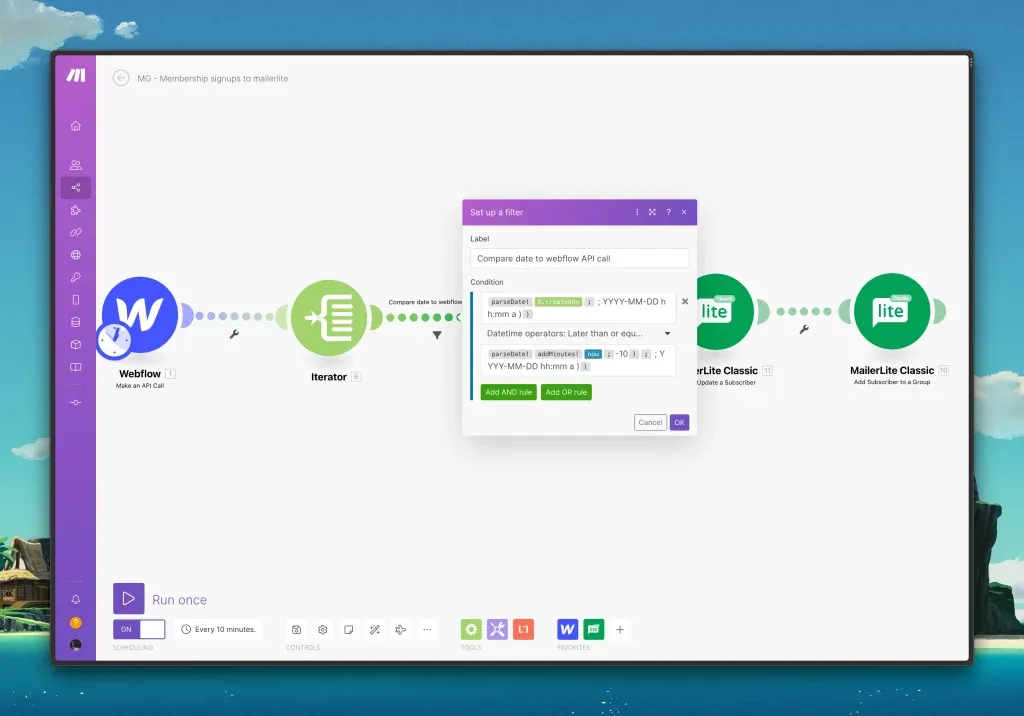
Task: Go back using the arrow near scenario title
Action: (x=121, y=78)
